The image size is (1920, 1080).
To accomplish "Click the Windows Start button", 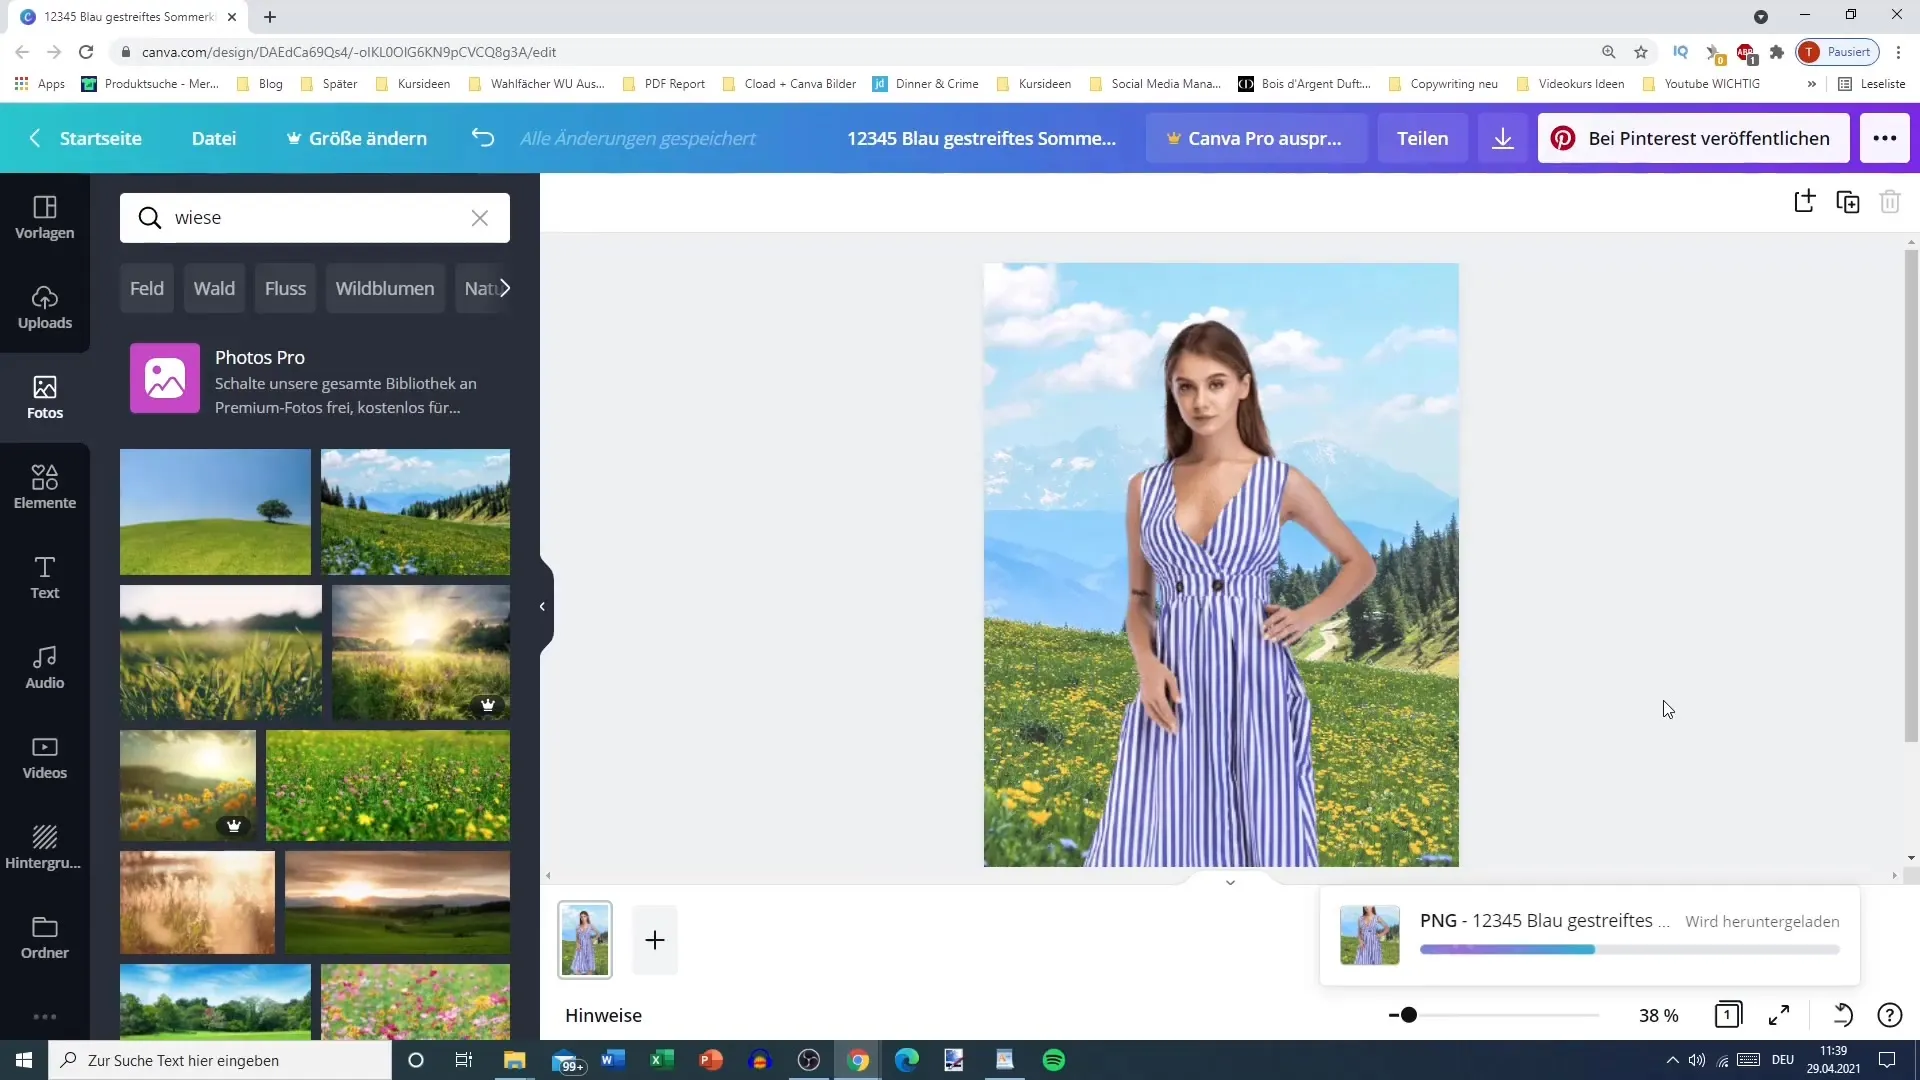I will 24,1060.
